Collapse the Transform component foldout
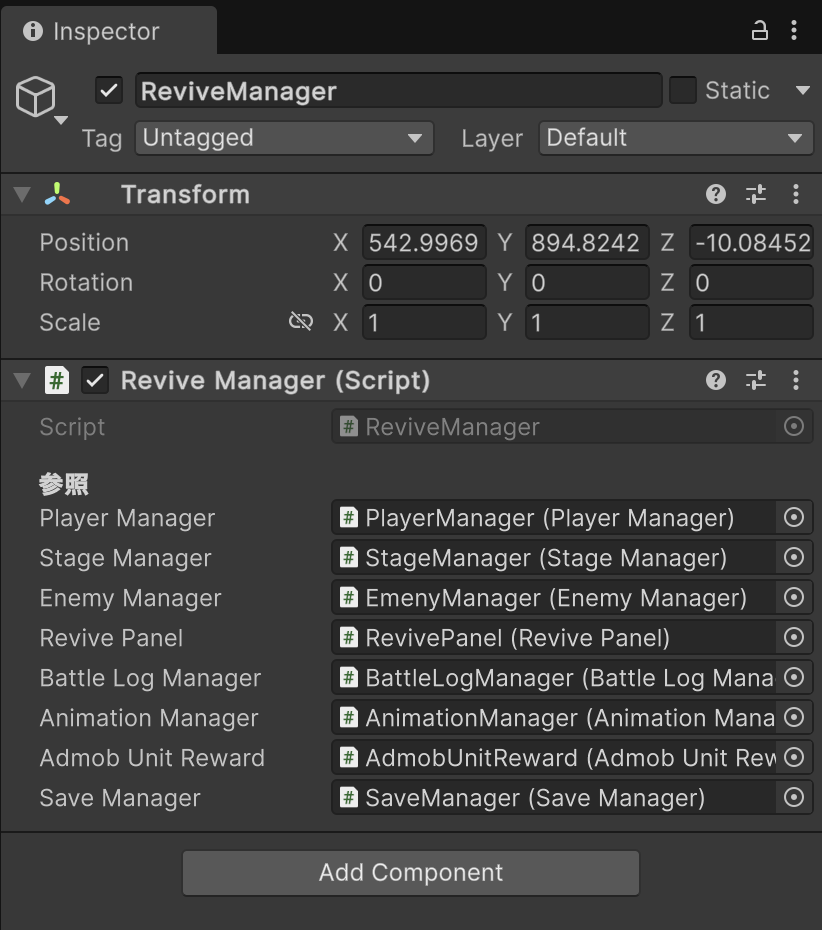The image size is (822, 930). pos(22,194)
